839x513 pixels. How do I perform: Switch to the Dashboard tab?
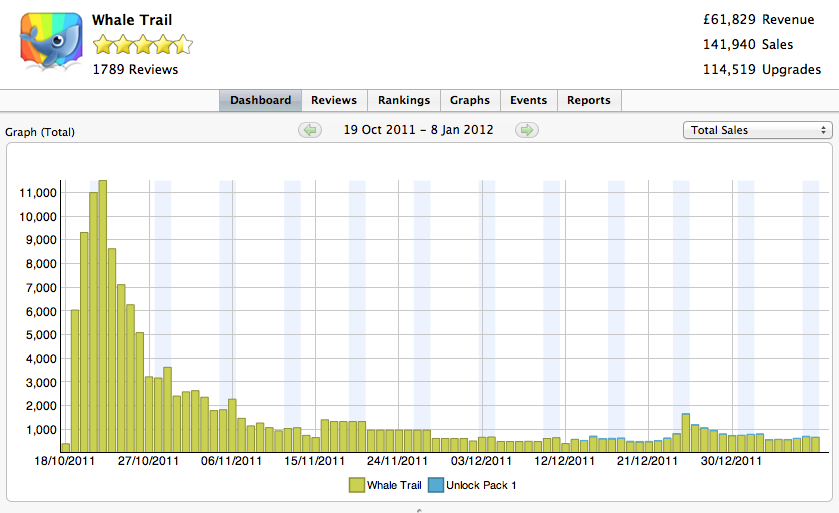261,100
